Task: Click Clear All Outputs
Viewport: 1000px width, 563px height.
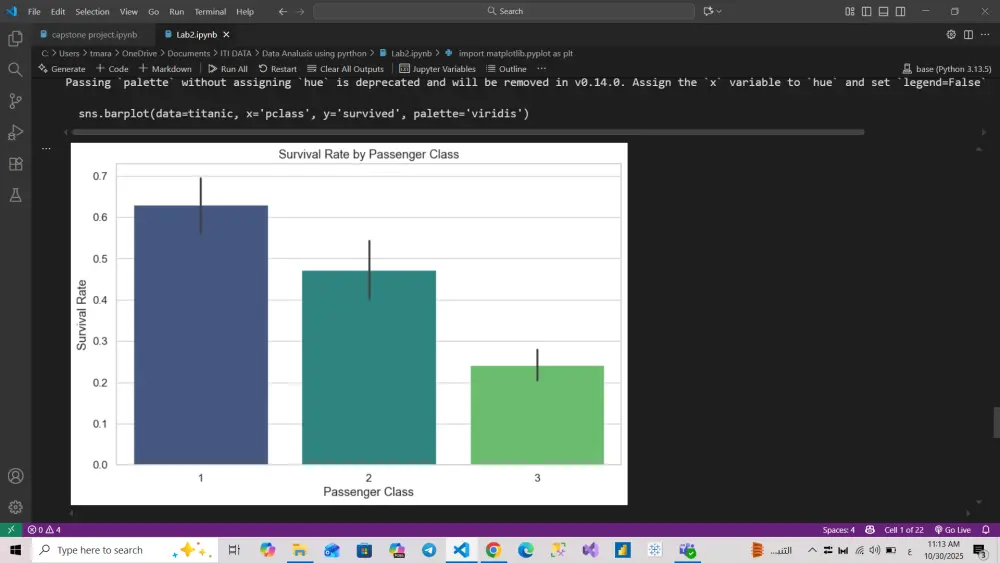Action: [x=345, y=69]
